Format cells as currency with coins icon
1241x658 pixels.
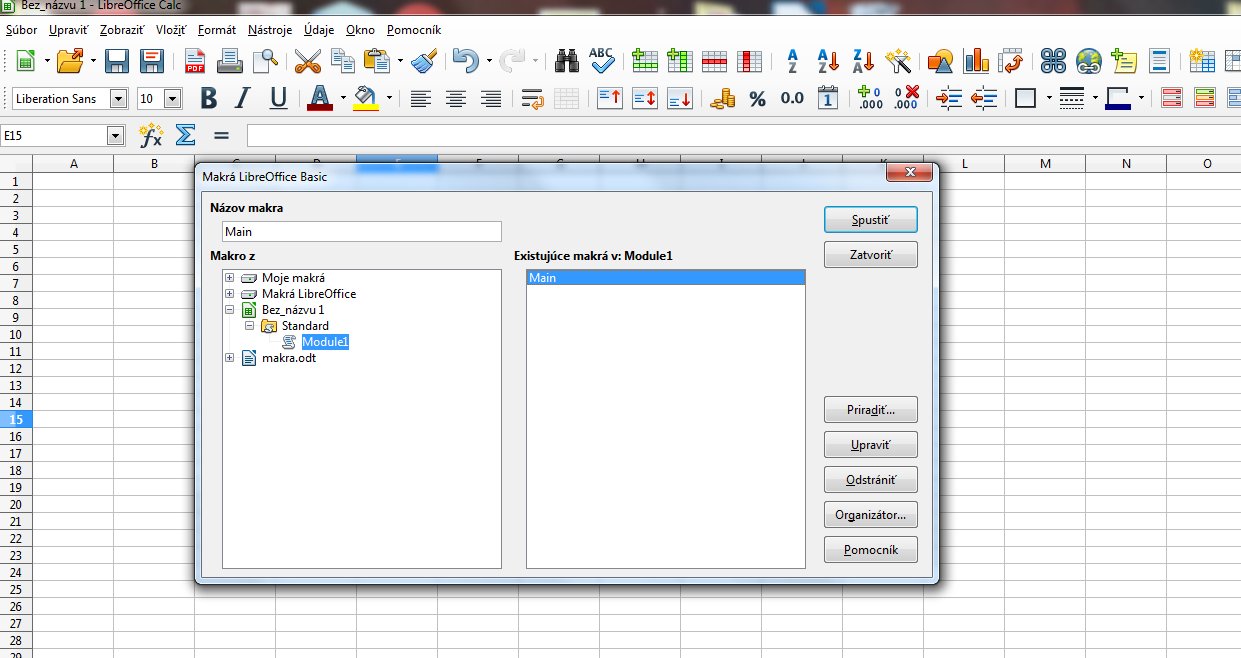click(x=722, y=98)
